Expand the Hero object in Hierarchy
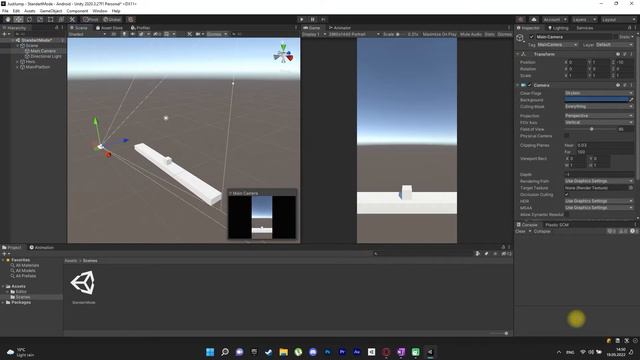 18,62
